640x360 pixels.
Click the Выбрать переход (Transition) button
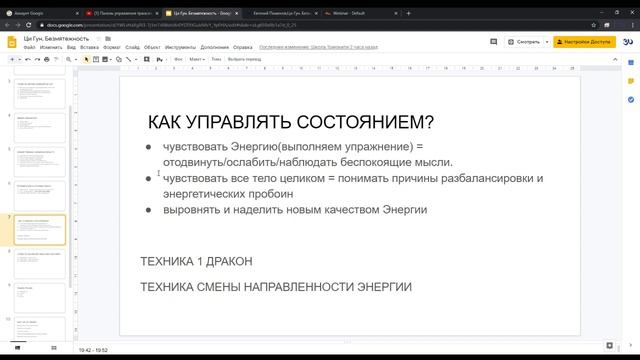click(x=244, y=59)
